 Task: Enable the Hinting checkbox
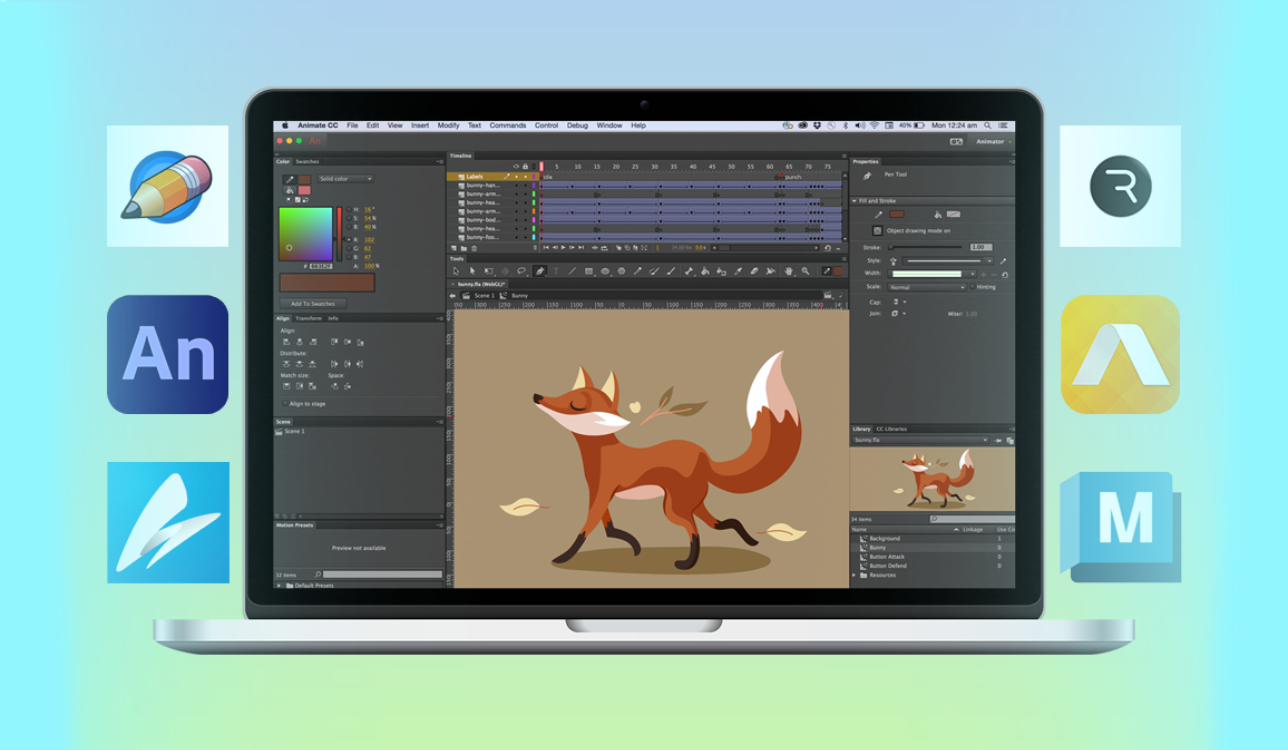point(971,287)
